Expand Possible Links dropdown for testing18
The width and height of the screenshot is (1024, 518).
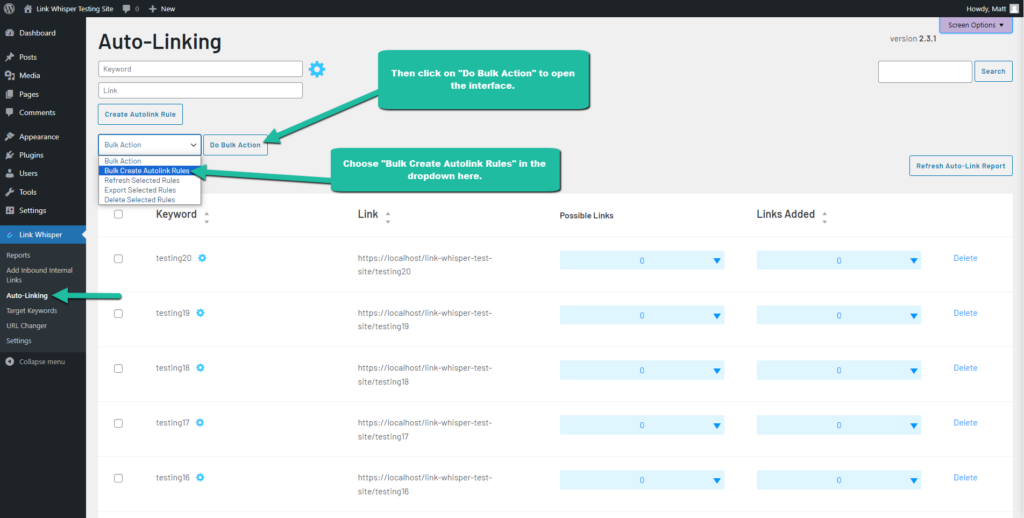coord(641,370)
